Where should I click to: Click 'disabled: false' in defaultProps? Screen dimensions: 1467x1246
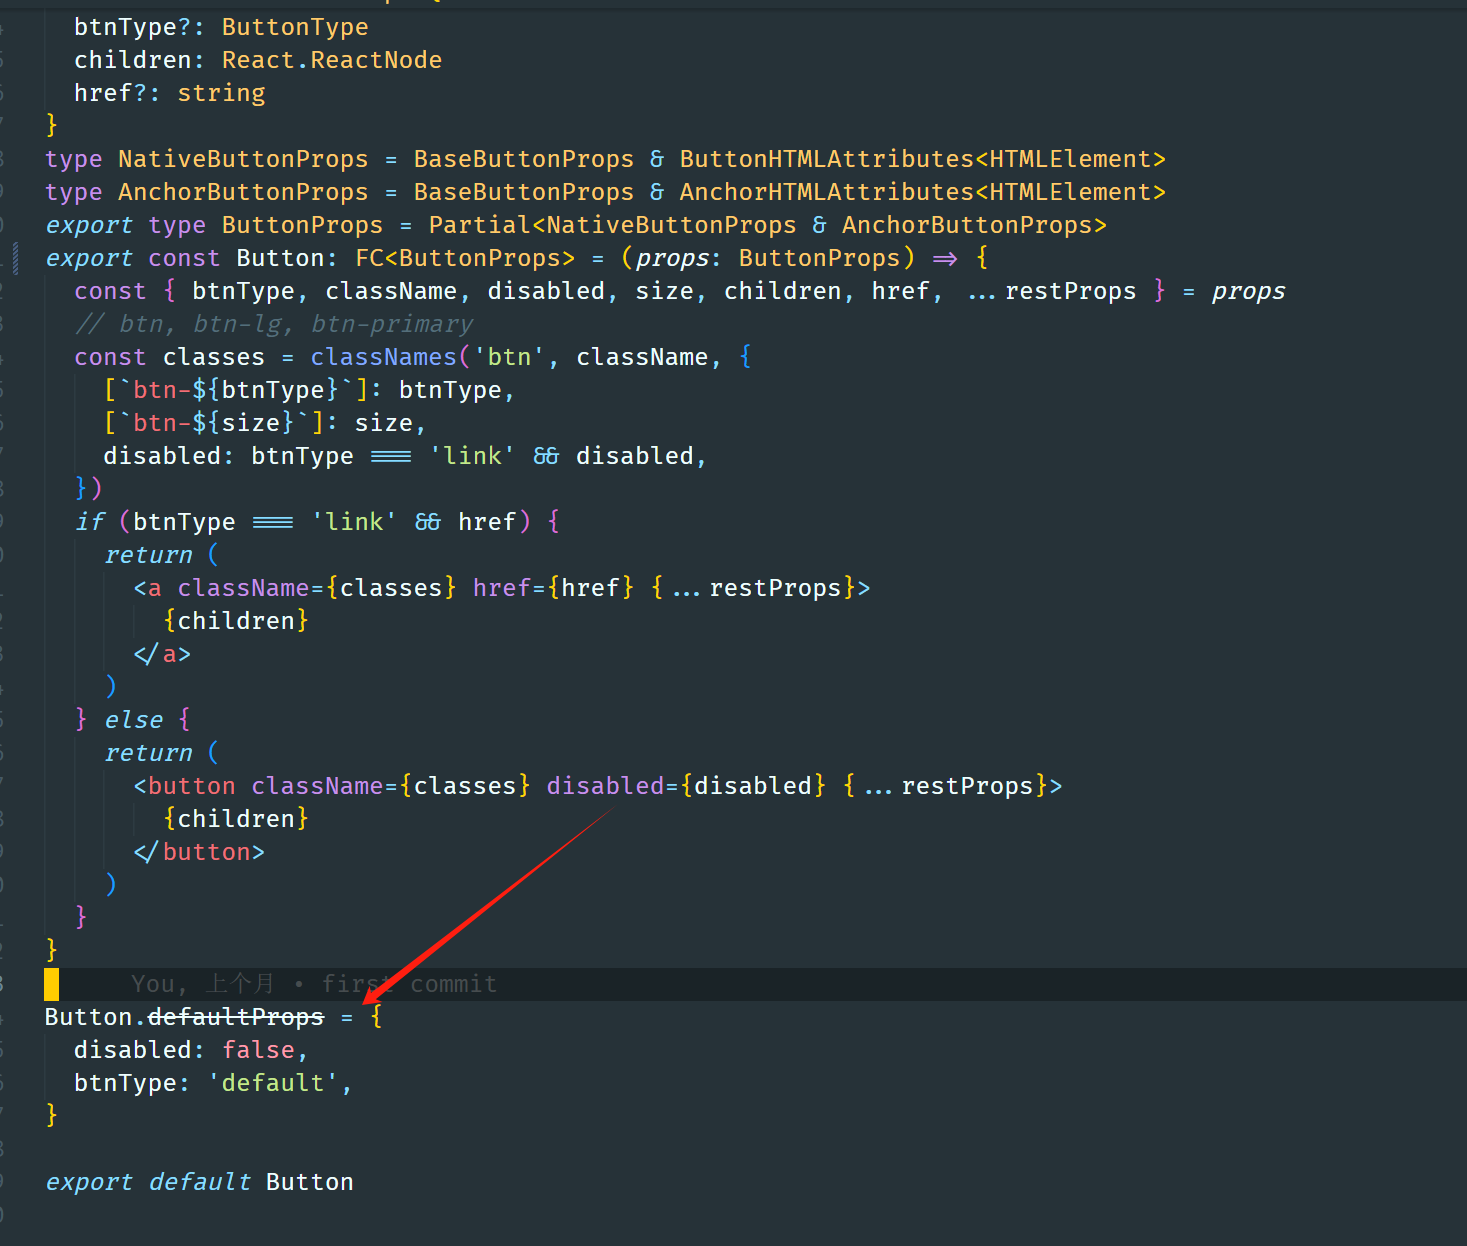pos(191,1050)
